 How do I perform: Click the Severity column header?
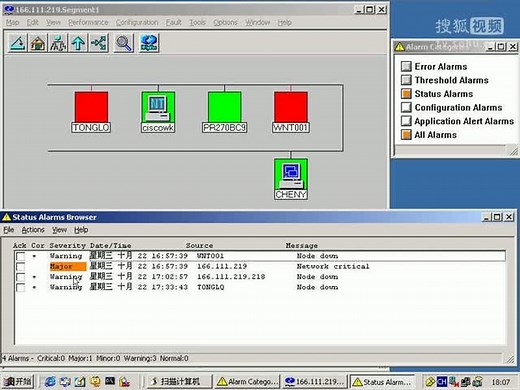pyautogui.click(x=68, y=245)
